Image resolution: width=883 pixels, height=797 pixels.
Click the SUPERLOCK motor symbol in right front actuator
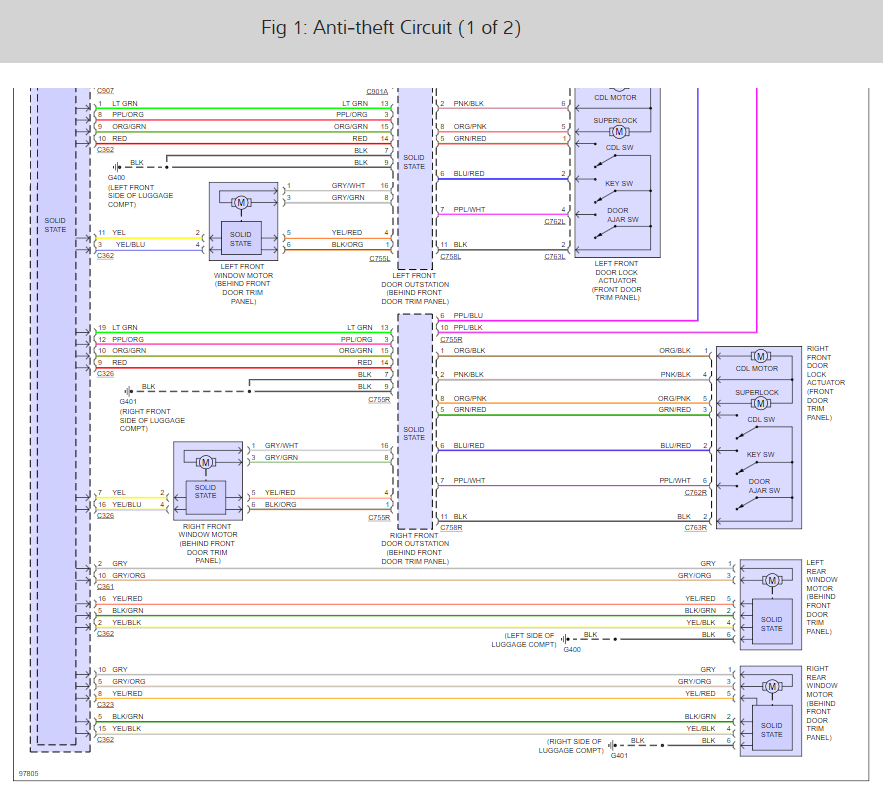coord(760,403)
